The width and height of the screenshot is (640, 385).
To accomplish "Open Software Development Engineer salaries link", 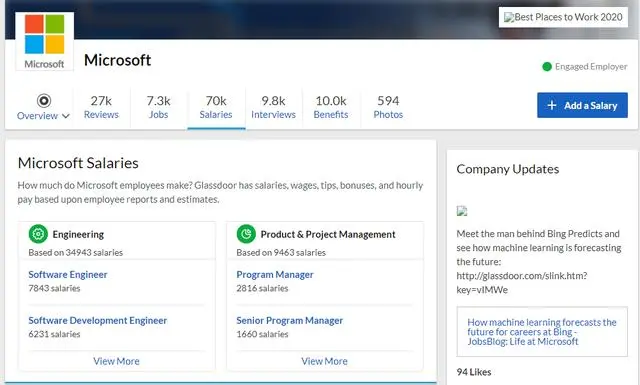I will [98, 320].
